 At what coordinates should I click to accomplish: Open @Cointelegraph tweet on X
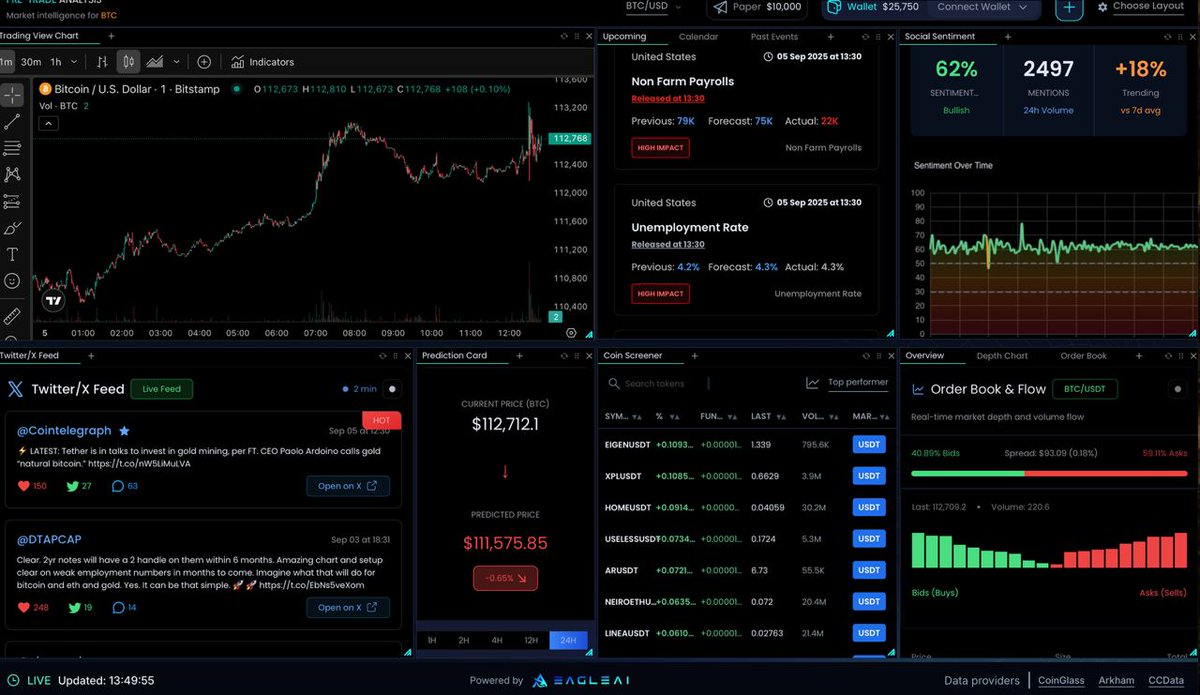(x=347, y=486)
